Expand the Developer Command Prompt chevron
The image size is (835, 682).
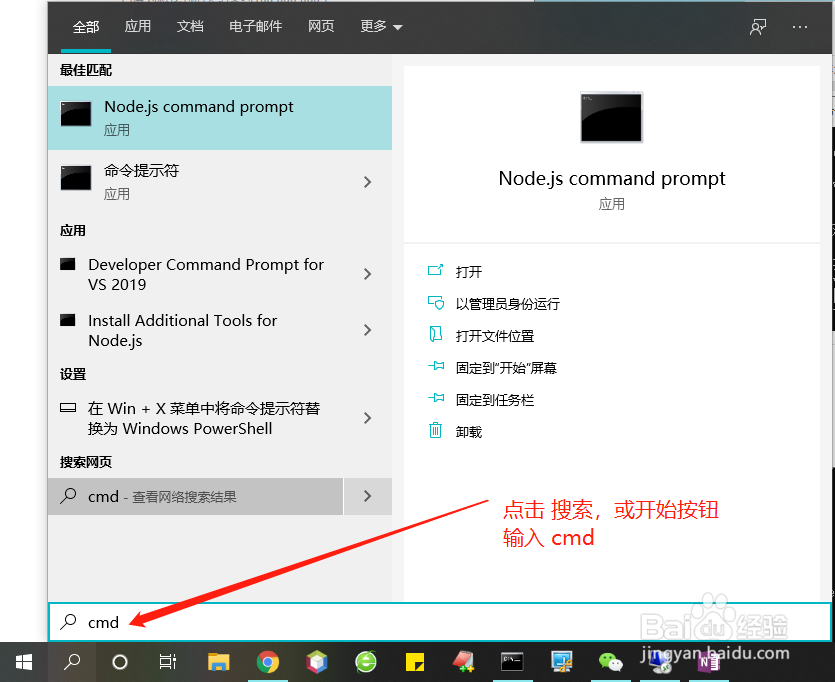[x=367, y=274]
